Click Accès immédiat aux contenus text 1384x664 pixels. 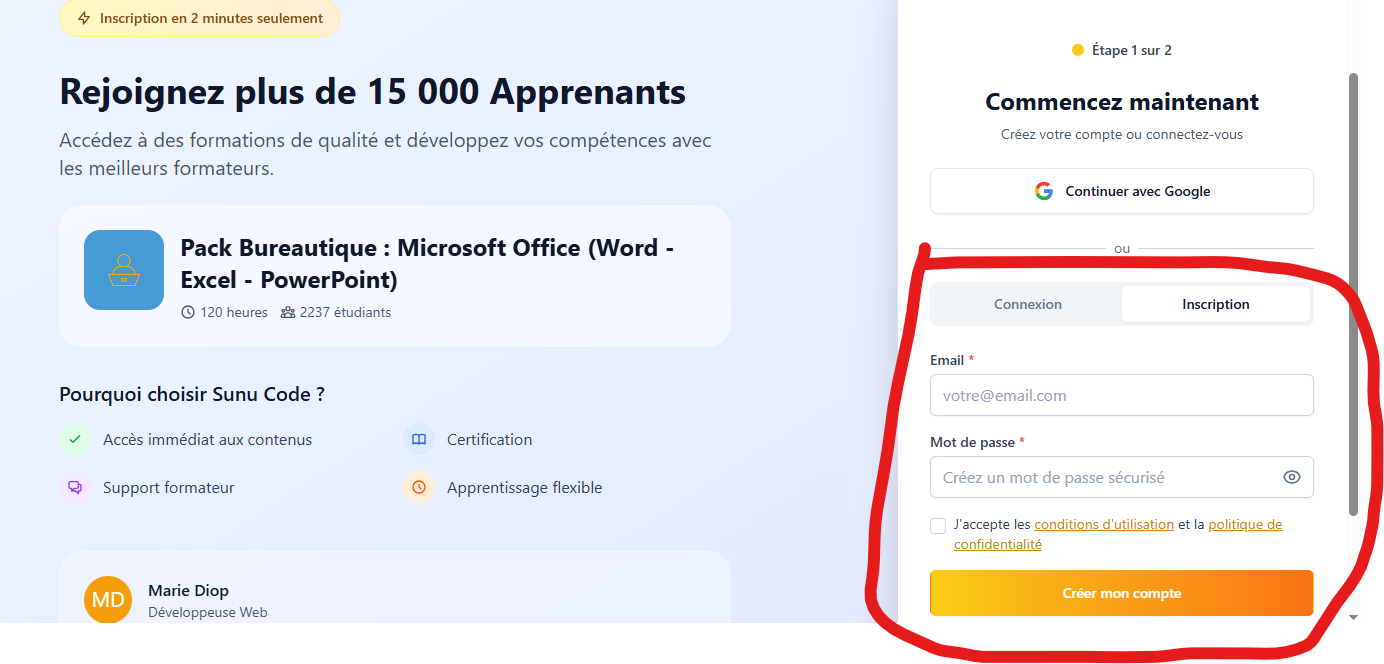click(207, 439)
